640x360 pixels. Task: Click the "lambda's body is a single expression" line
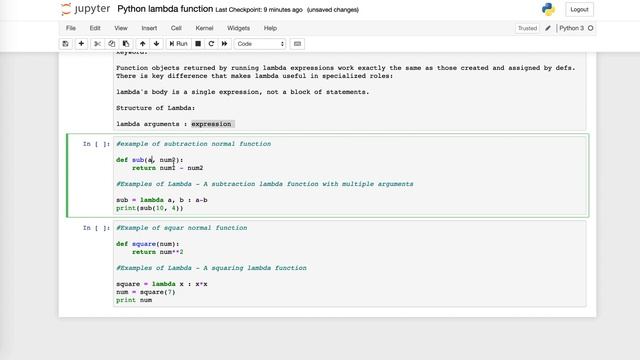[x=242, y=92]
